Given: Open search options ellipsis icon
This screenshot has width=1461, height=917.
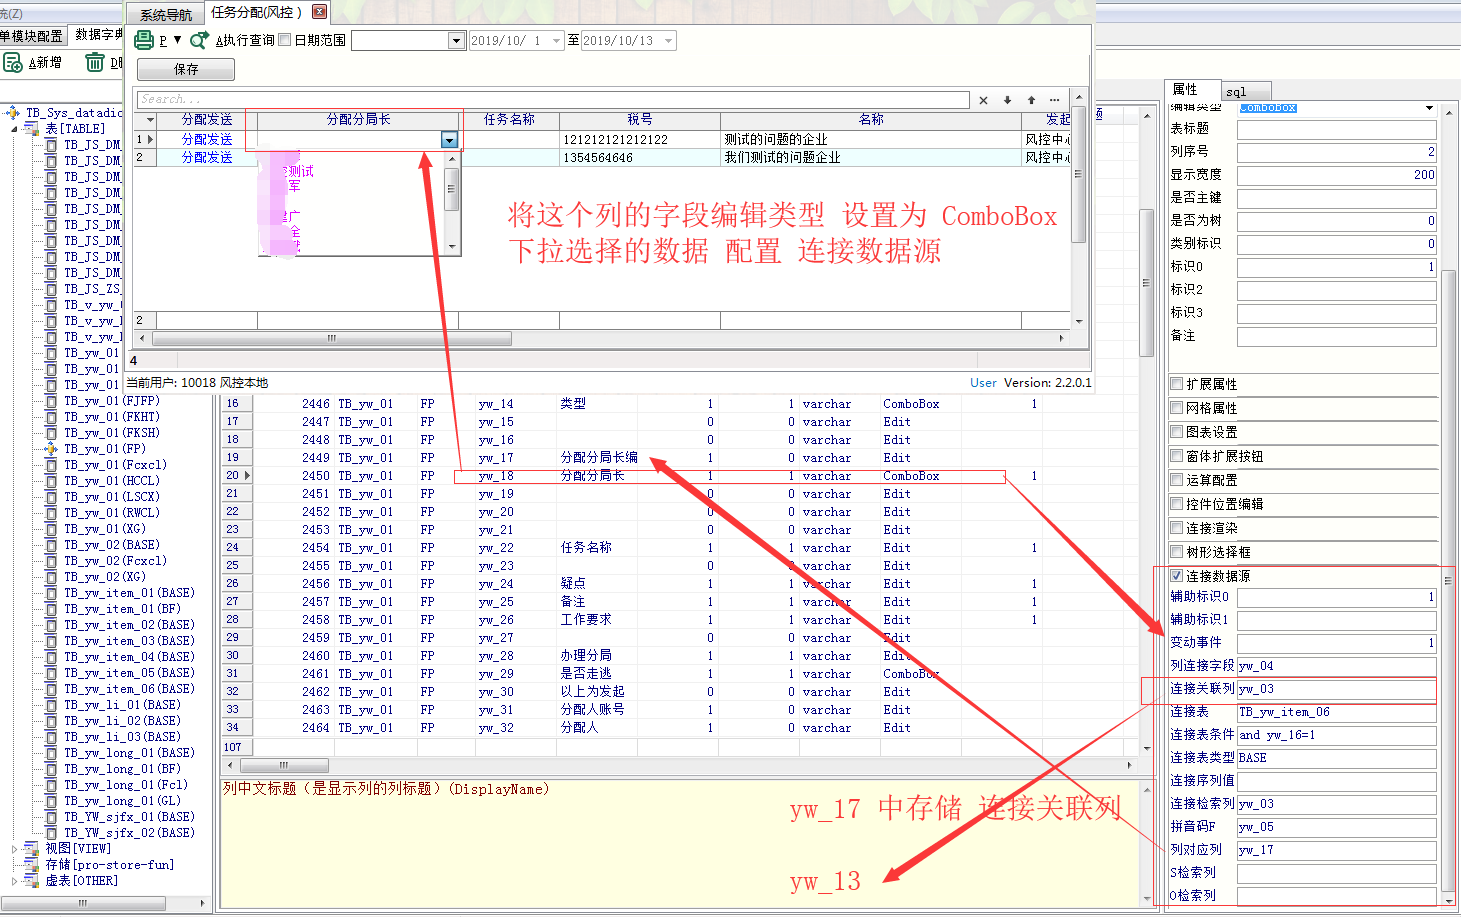Looking at the screenshot, I should click(1054, 100).
